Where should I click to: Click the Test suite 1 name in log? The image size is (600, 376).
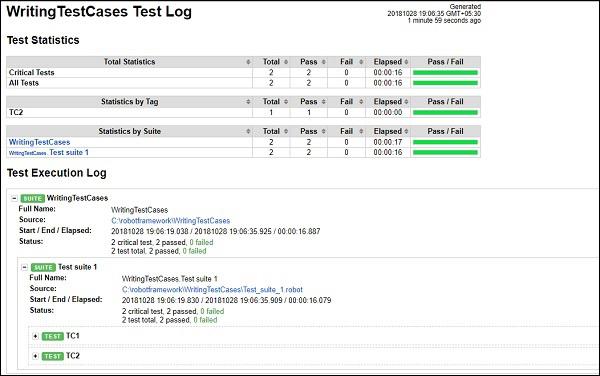(x=77, y=267)
